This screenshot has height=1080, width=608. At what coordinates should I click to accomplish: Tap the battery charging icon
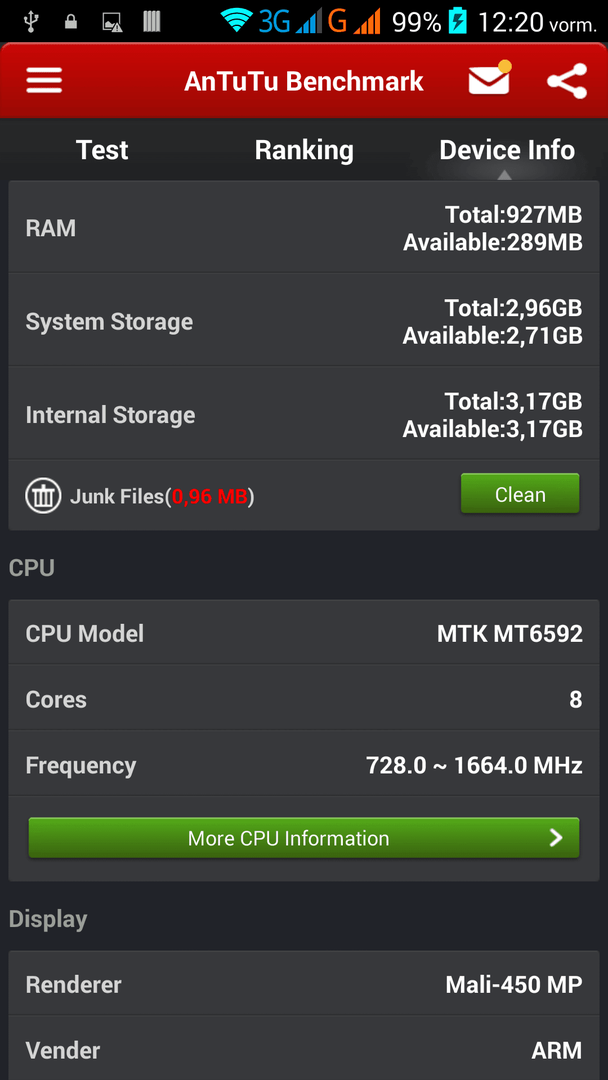pos(458,21)
